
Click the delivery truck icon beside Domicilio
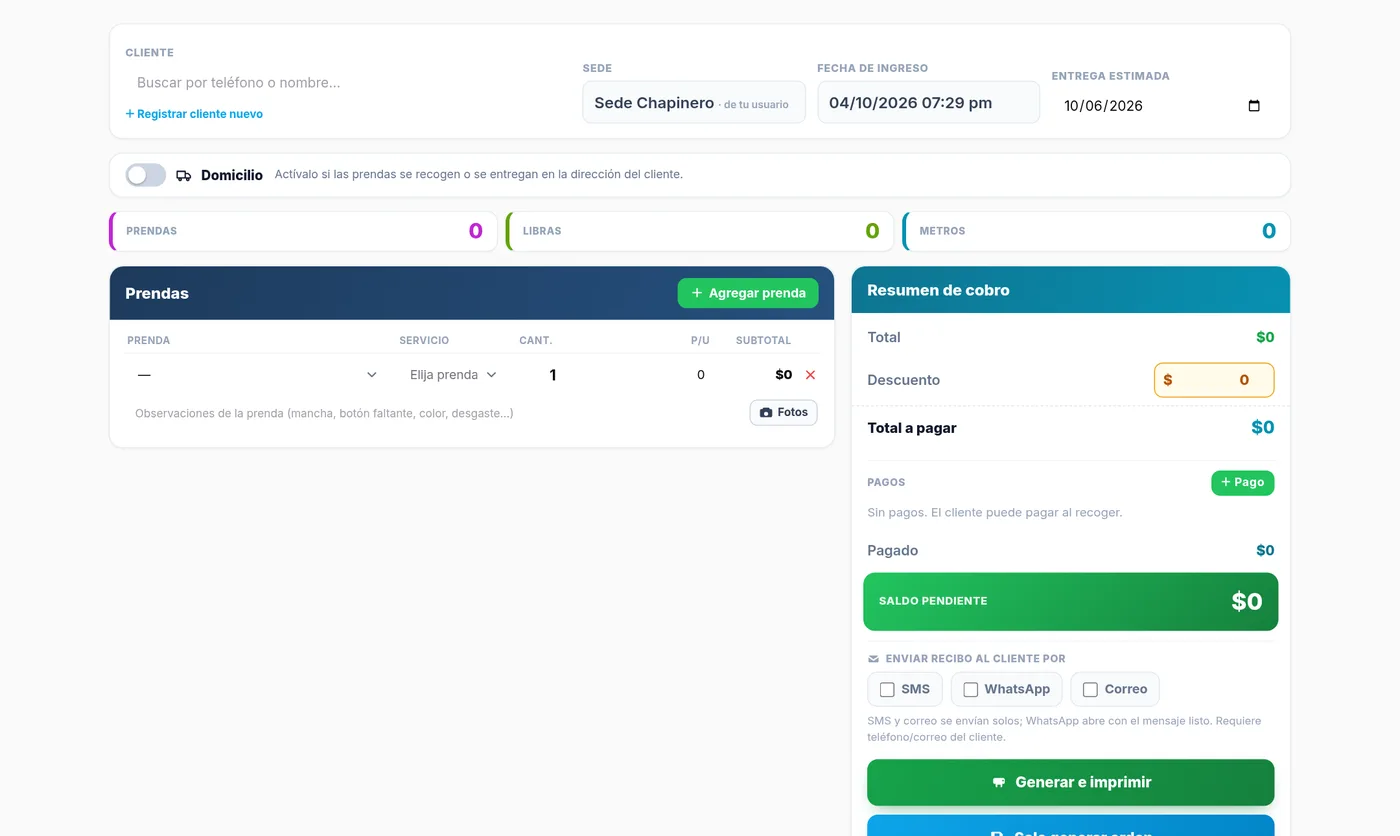(183, 175)
